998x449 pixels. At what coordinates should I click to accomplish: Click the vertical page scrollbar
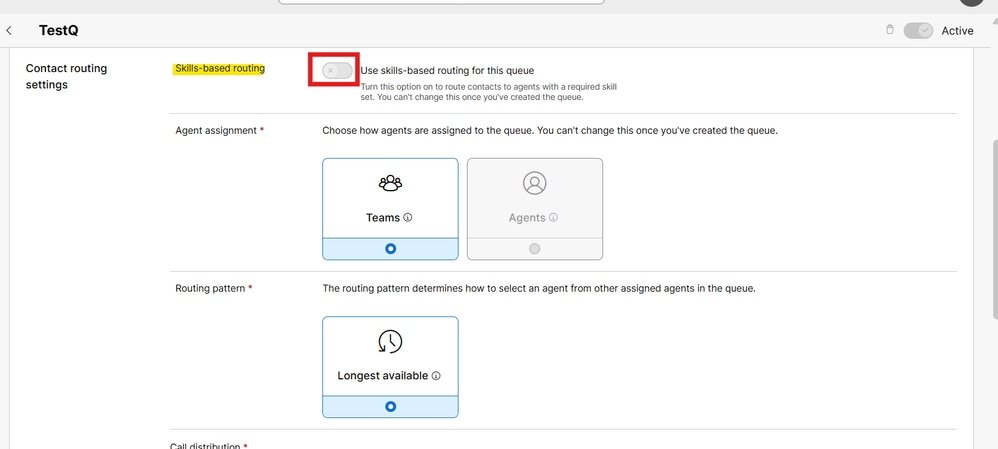pyautogui.click(x=994, y=229)
